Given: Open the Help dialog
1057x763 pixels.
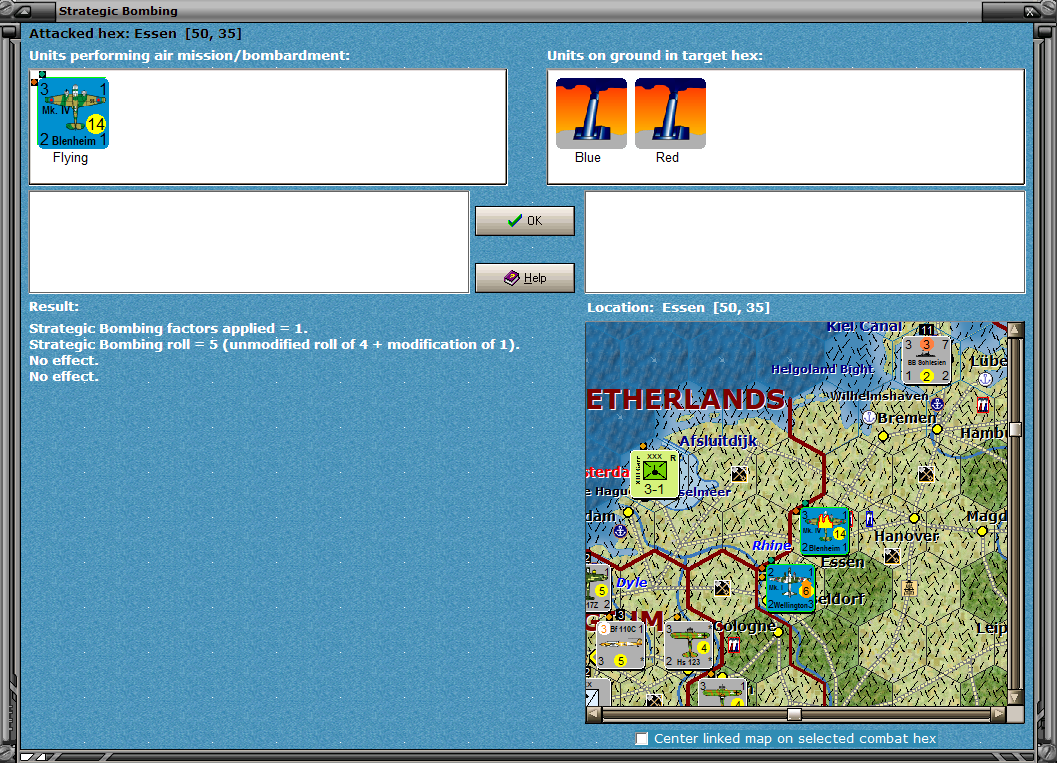Looking at the screenshot, I should [x=524, y=277].
